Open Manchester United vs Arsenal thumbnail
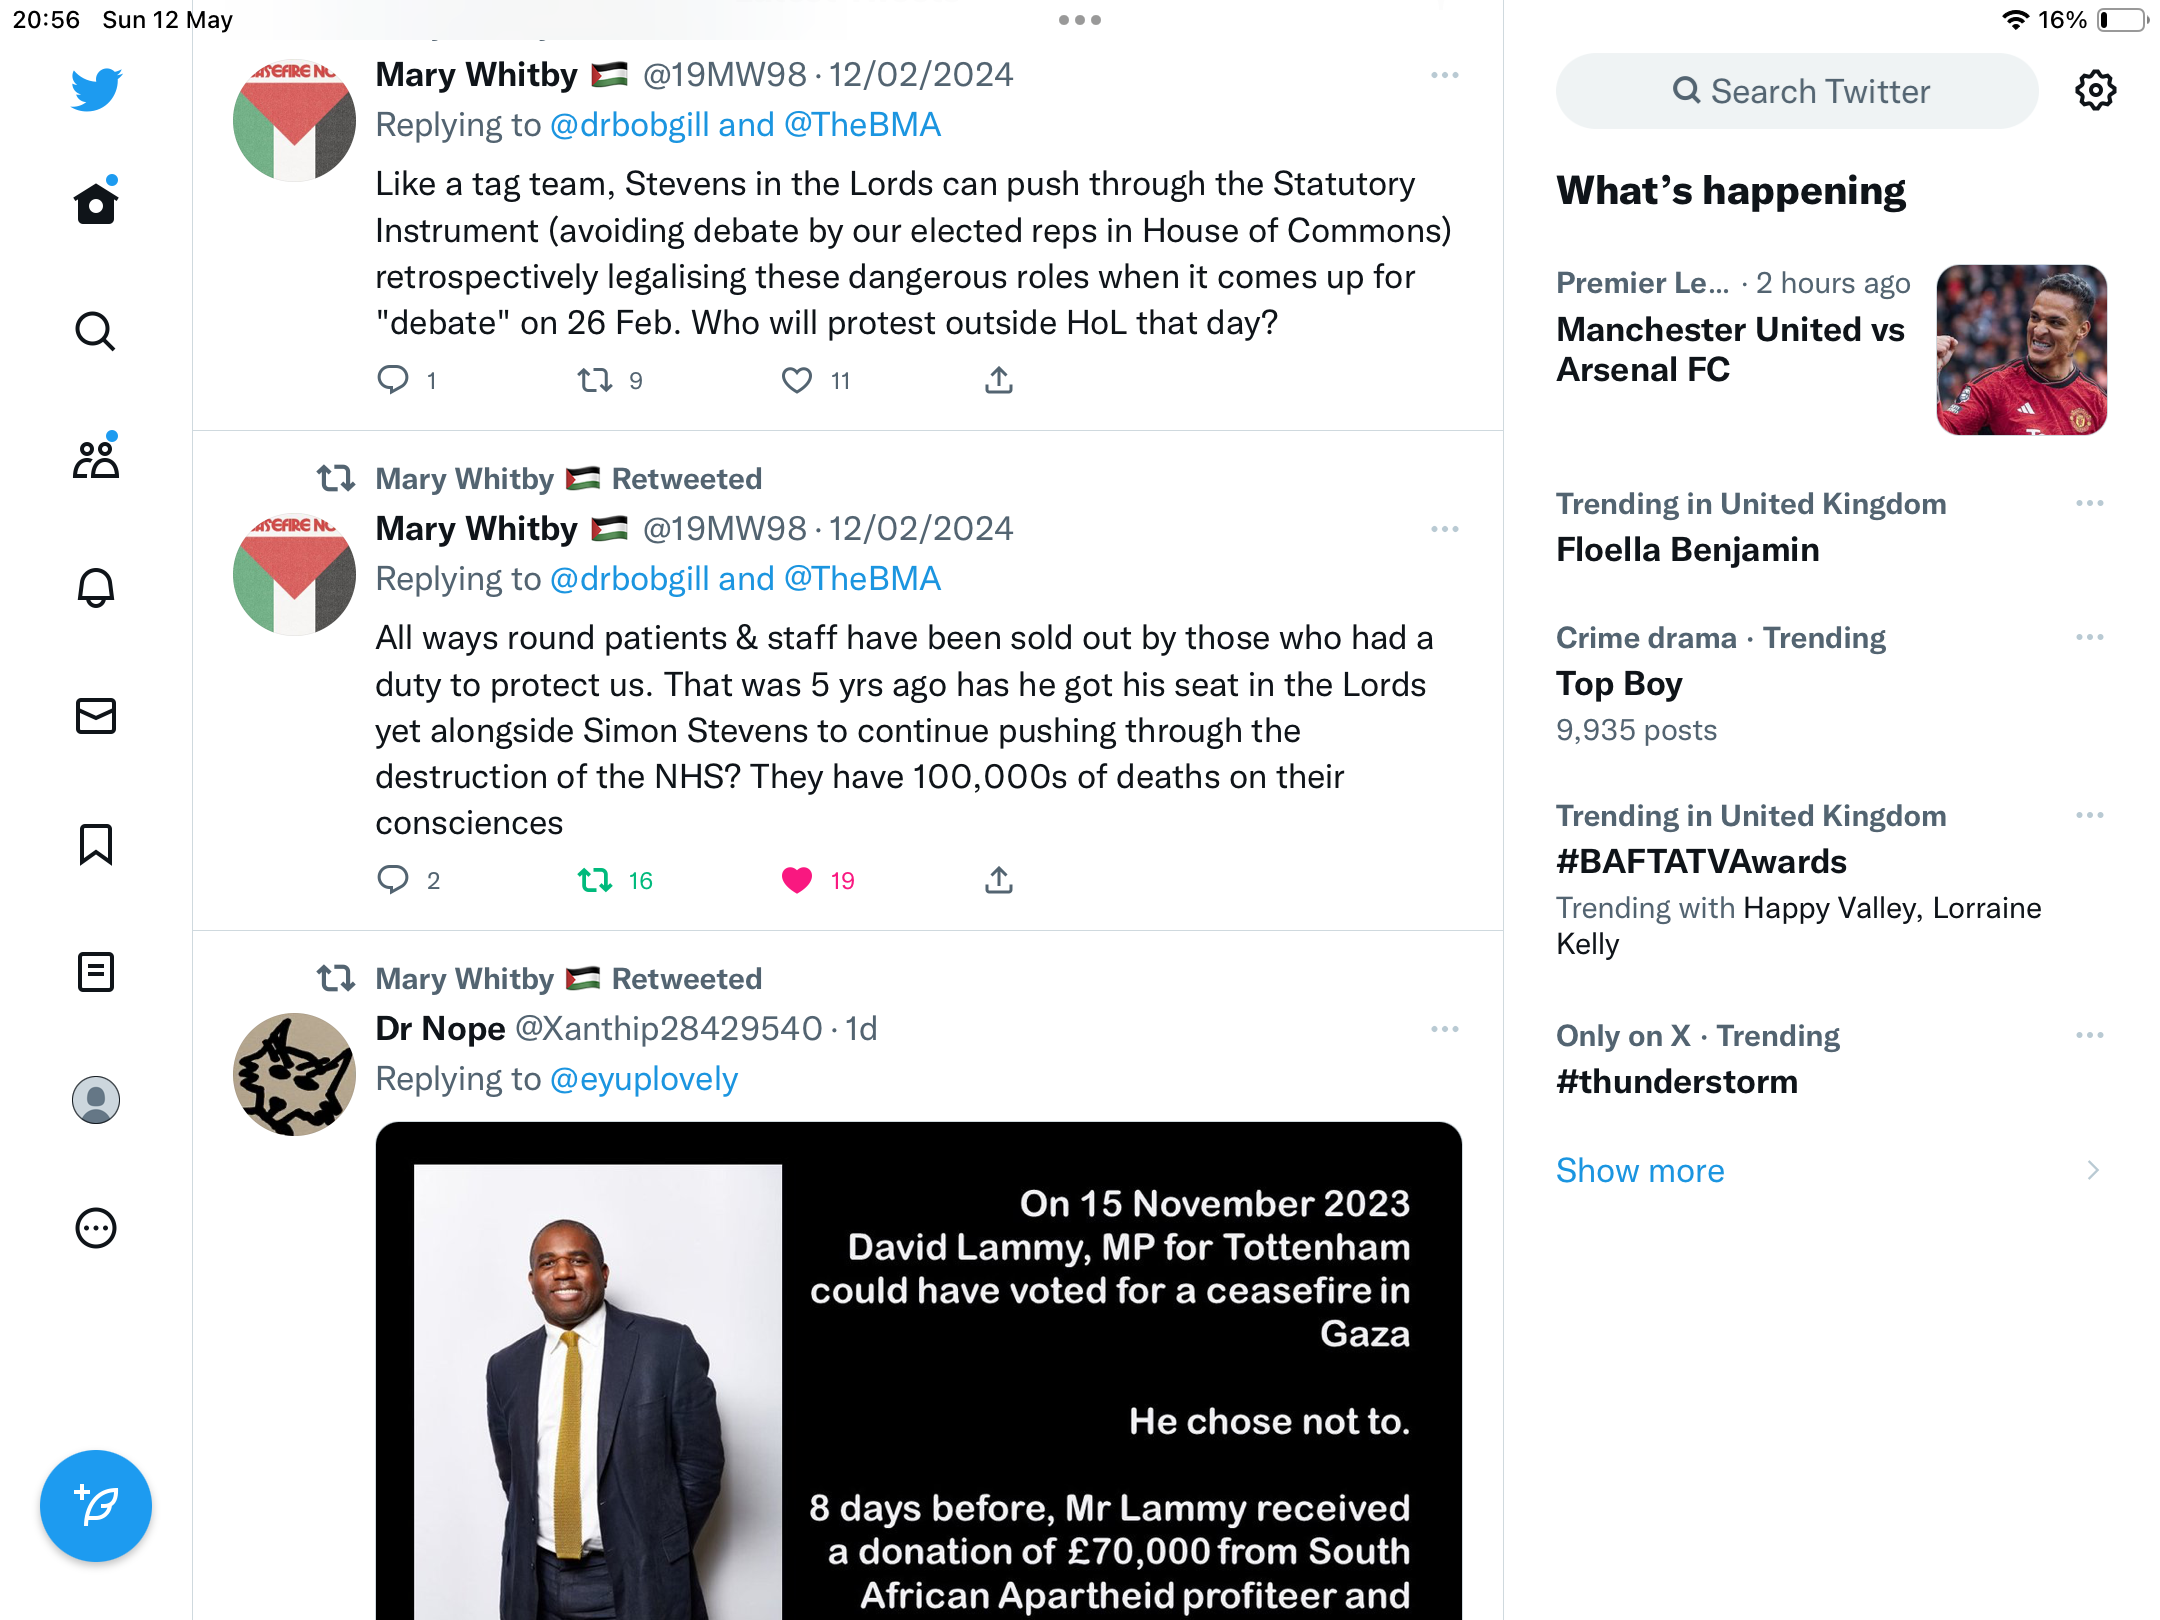The image size is (2160, 1620). [2021, 350]
